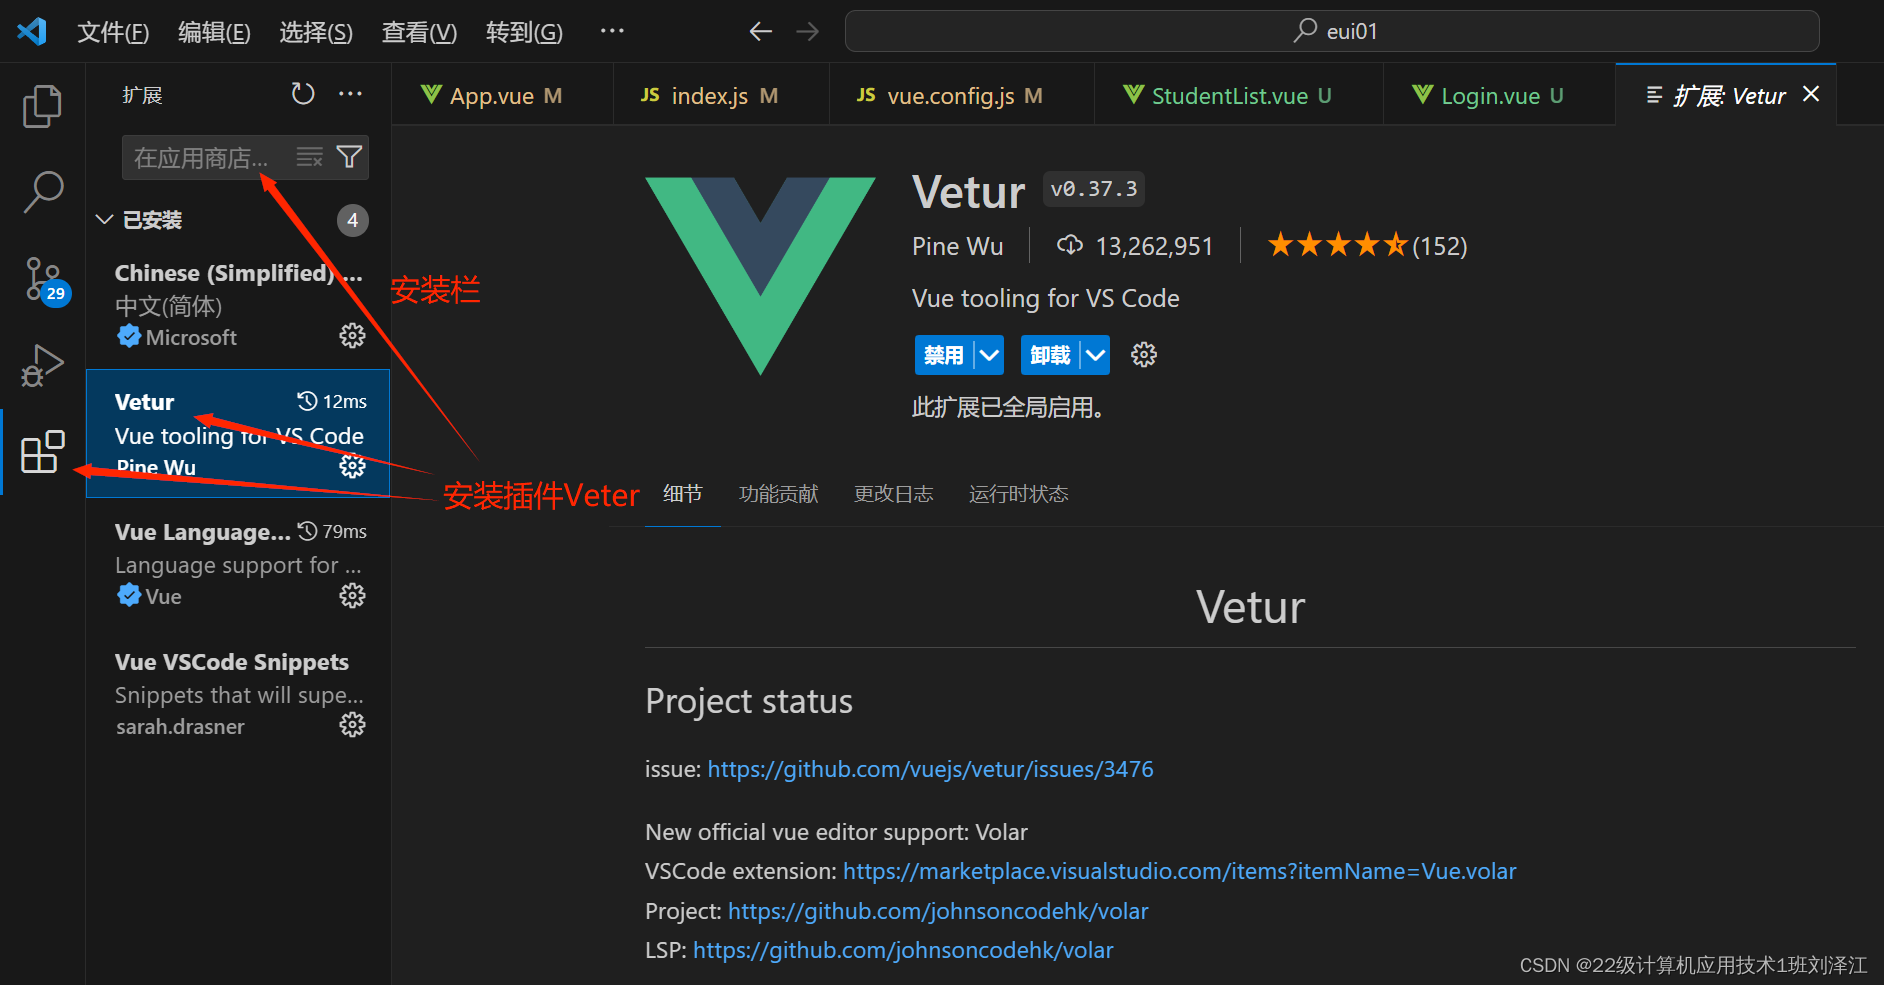Expand the 禁用 button dropdown arrow
Screen dimensions: 1884x985
988,354
